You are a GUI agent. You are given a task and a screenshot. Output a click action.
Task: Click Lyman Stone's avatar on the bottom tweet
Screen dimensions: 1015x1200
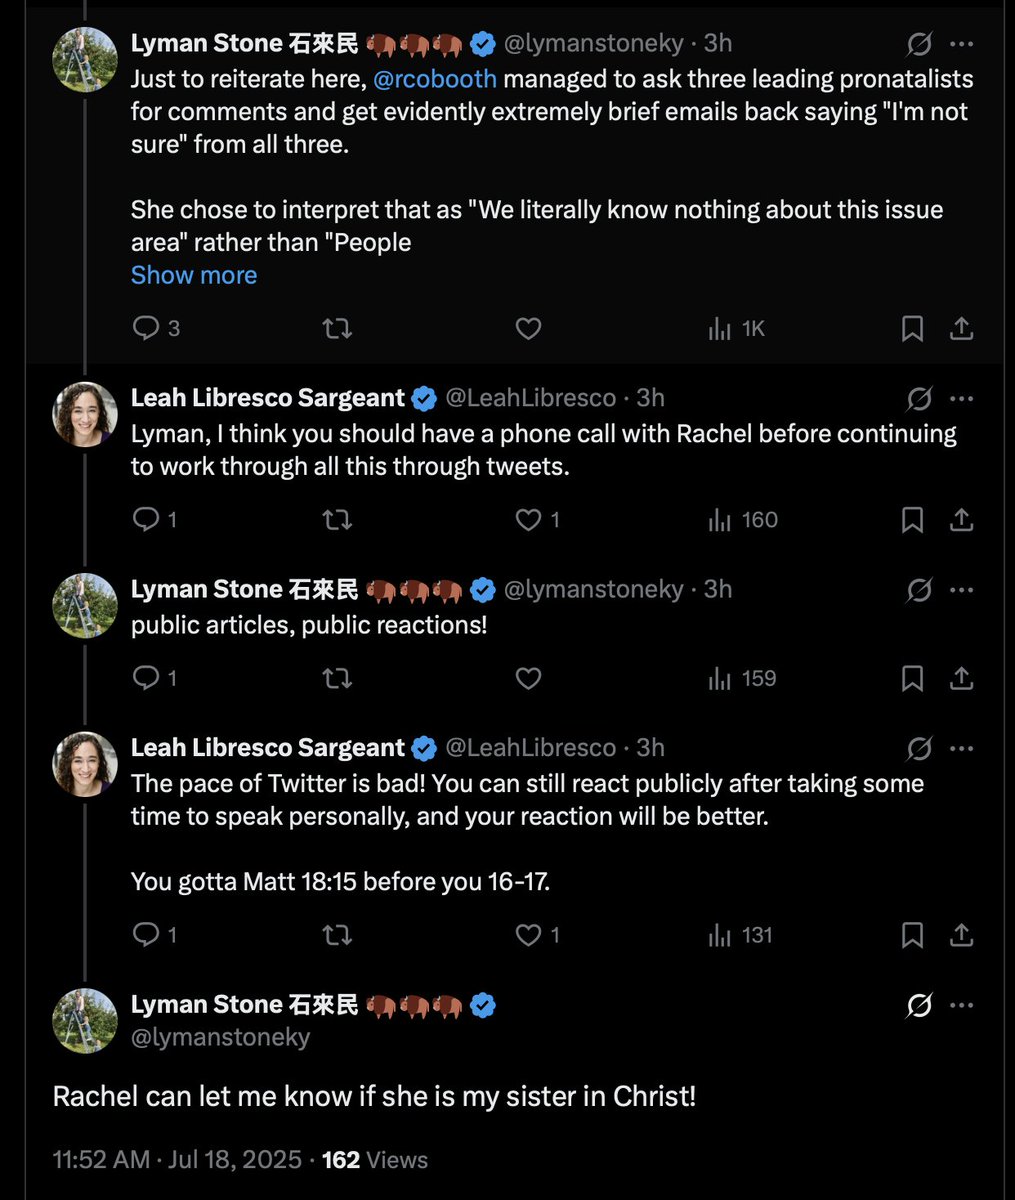[x=85, y=1021]
